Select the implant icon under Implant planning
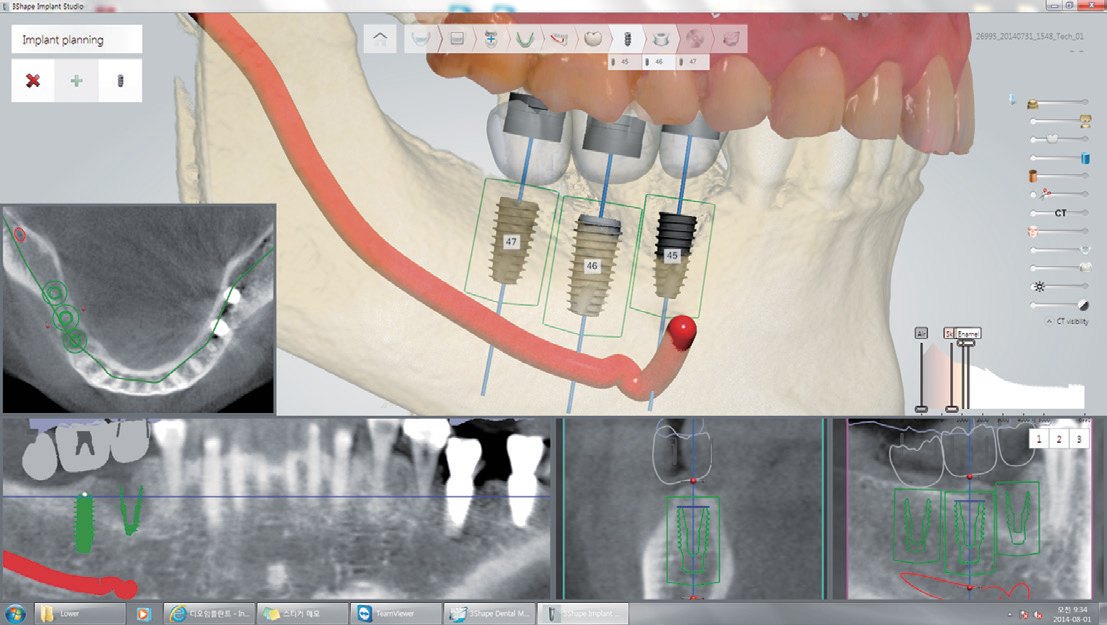 [120, 81]
